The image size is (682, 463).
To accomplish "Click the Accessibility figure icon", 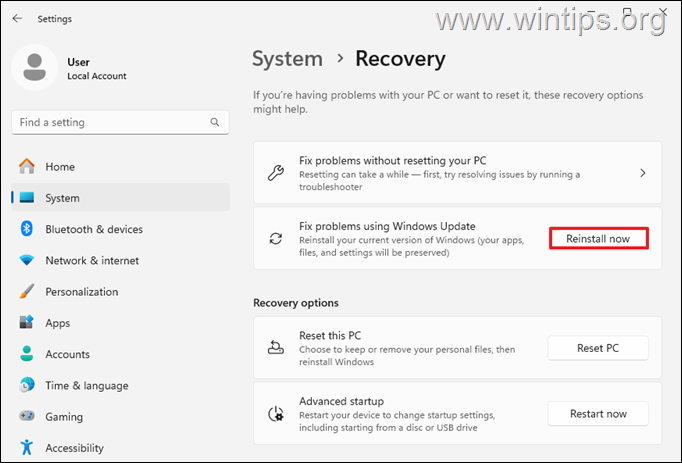I will pyautogui.click(x=27, y=447).
